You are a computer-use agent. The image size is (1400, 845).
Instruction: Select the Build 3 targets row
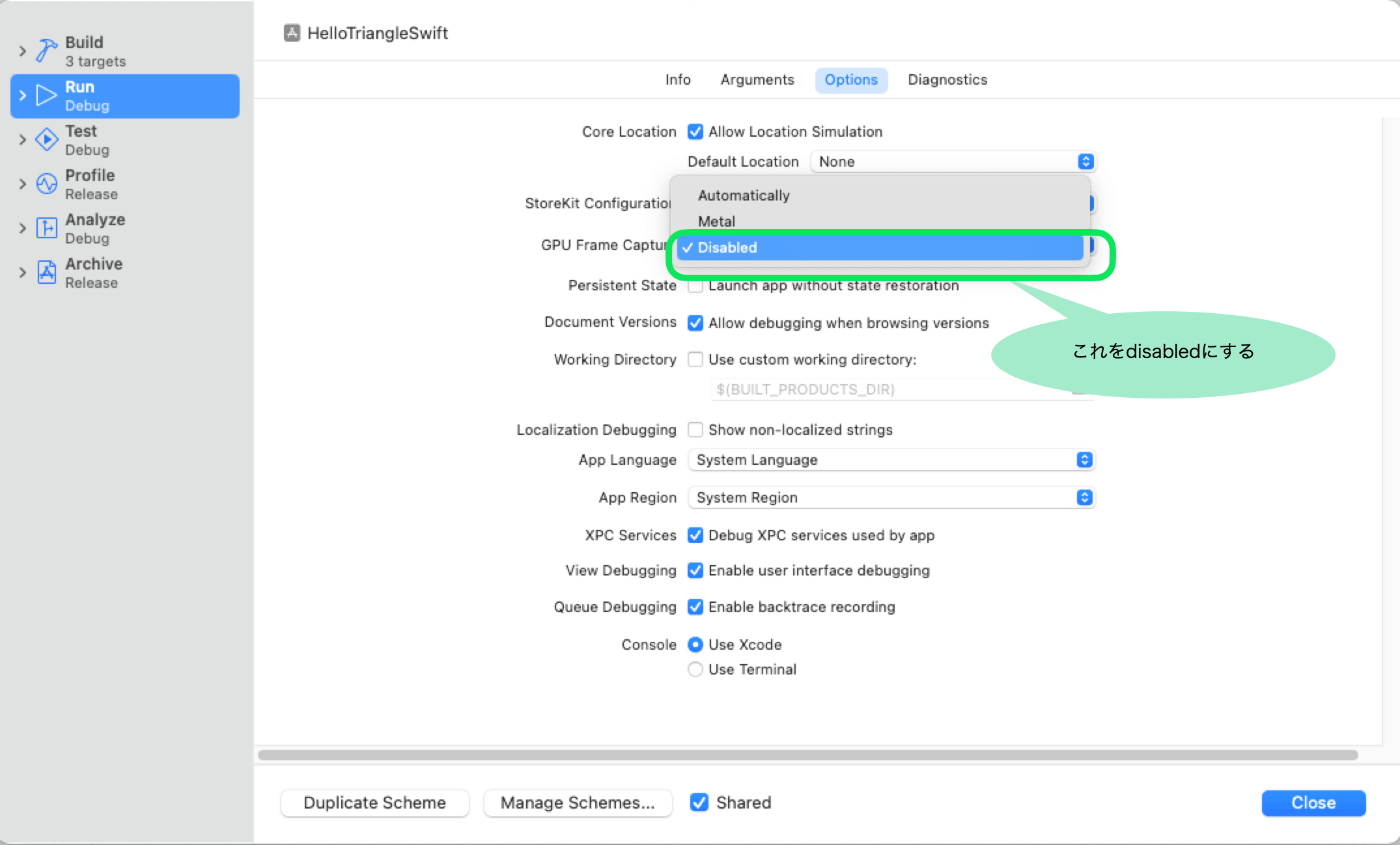pos(125,51)
